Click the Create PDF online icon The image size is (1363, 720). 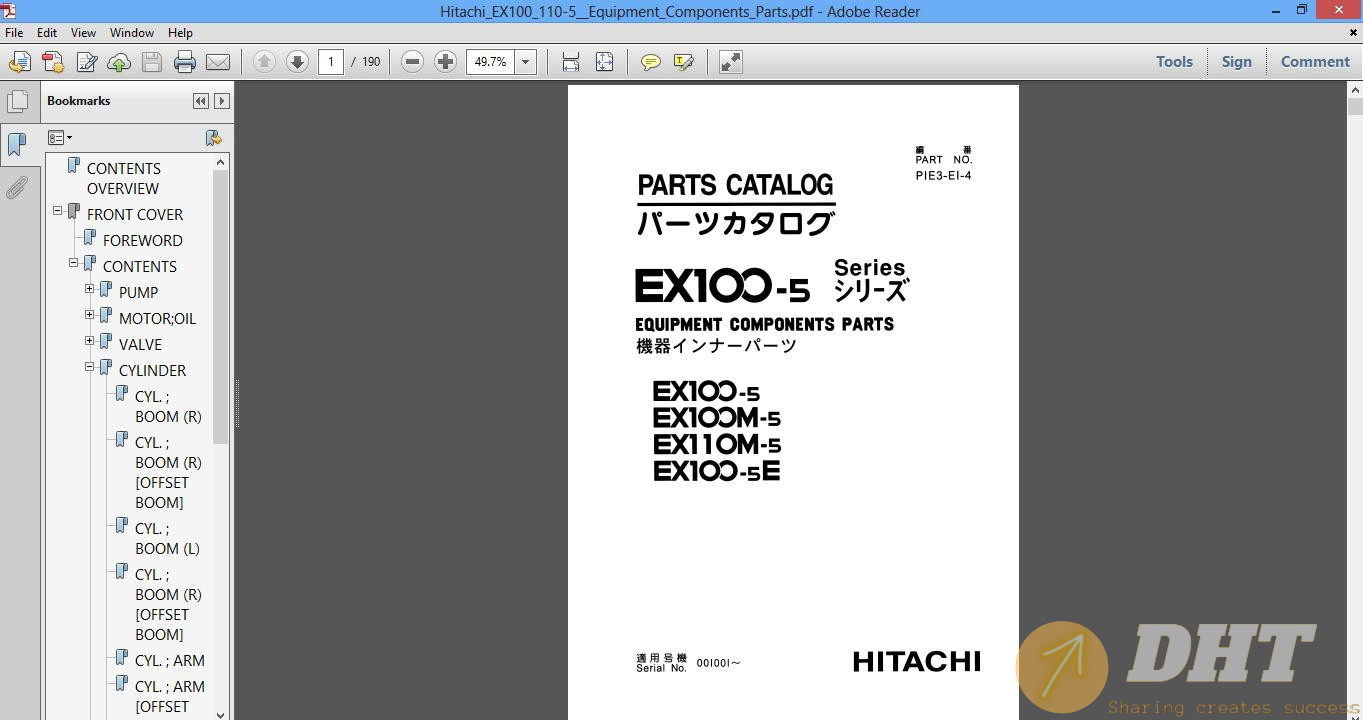pyautogui.click(x=53, y=62)
